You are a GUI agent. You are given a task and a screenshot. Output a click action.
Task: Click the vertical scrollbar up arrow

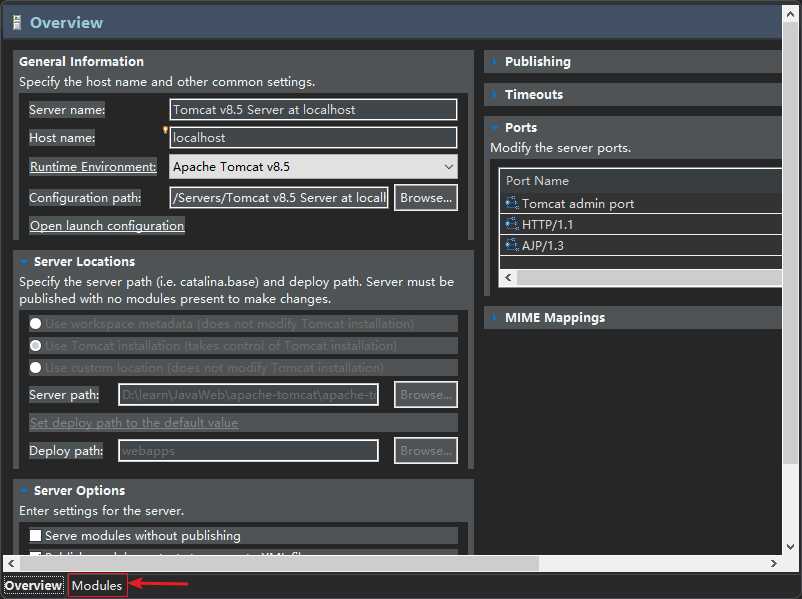791,14
